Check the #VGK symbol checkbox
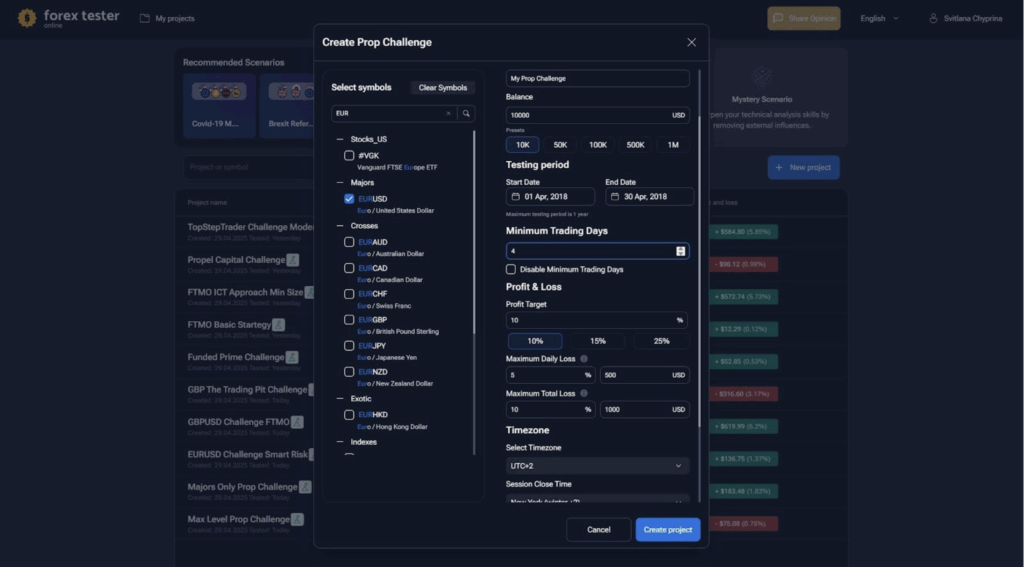The height and width of the screenshot is (567, 1024). [349, 155]
